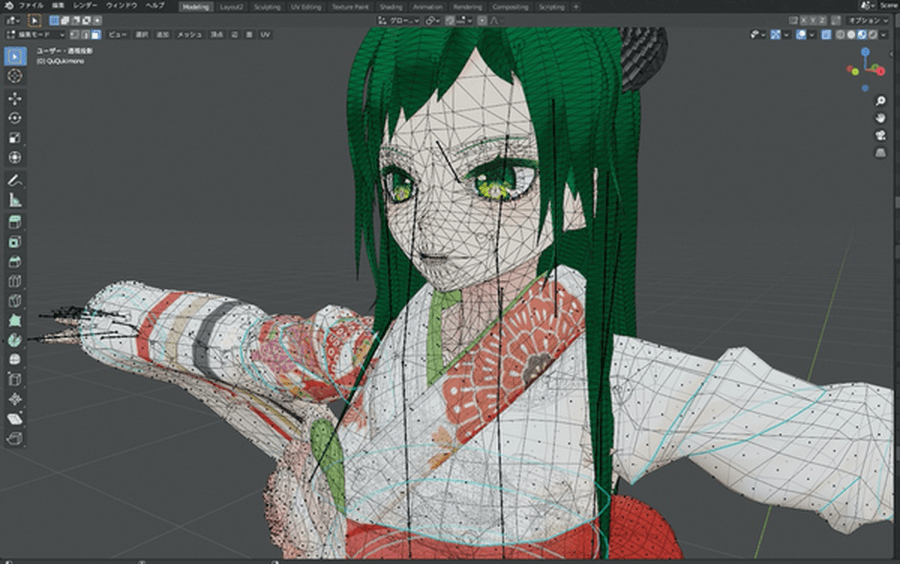Select the Shrink/Fatten tool
Screen dimensions: 900x564
tap(15, 399)
